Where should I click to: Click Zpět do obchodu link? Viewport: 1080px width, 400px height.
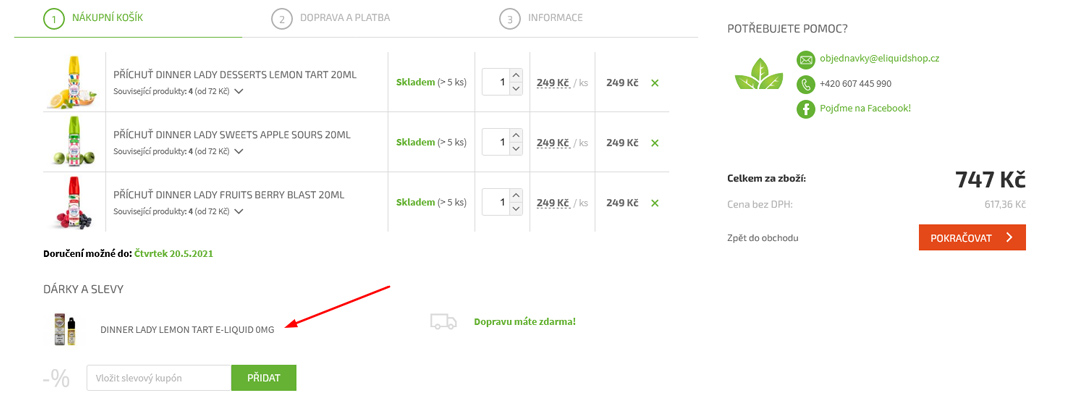[762, 238]
